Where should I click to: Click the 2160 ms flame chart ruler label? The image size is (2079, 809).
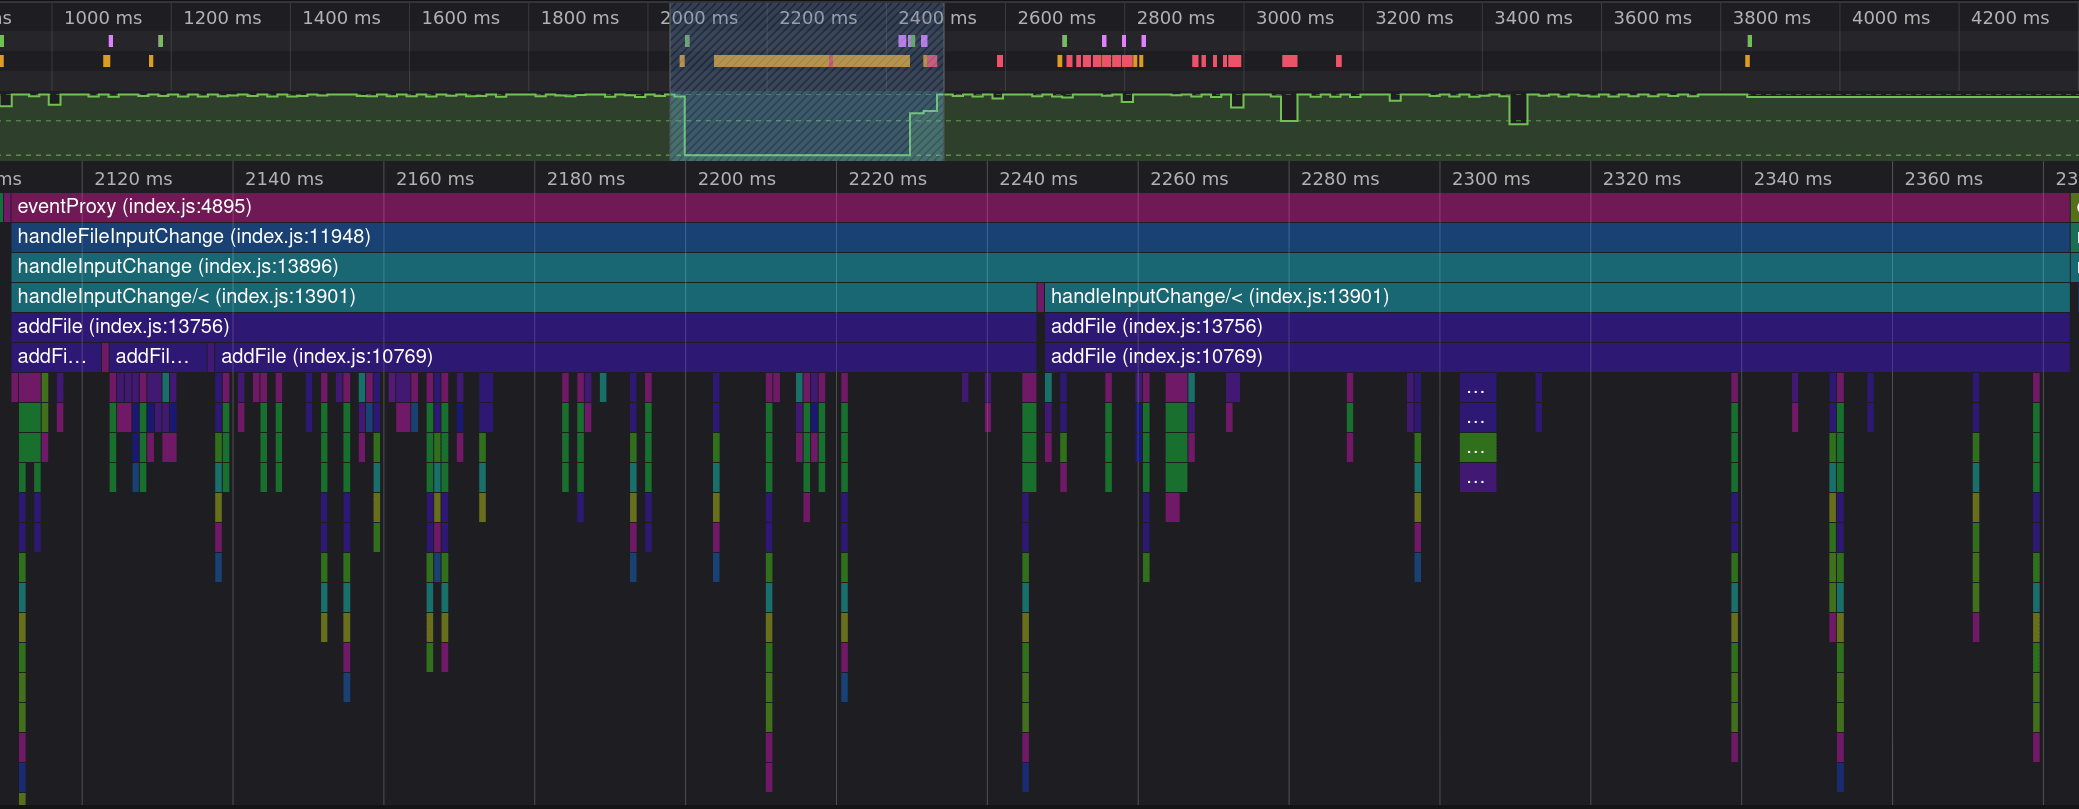click(435, 179)
